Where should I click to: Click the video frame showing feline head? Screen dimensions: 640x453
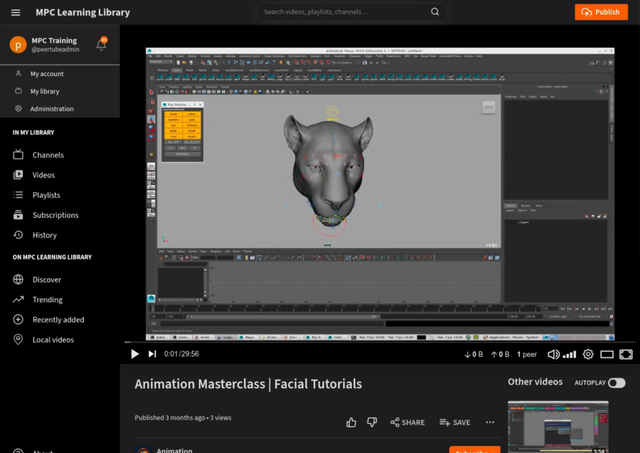point(380,194)
